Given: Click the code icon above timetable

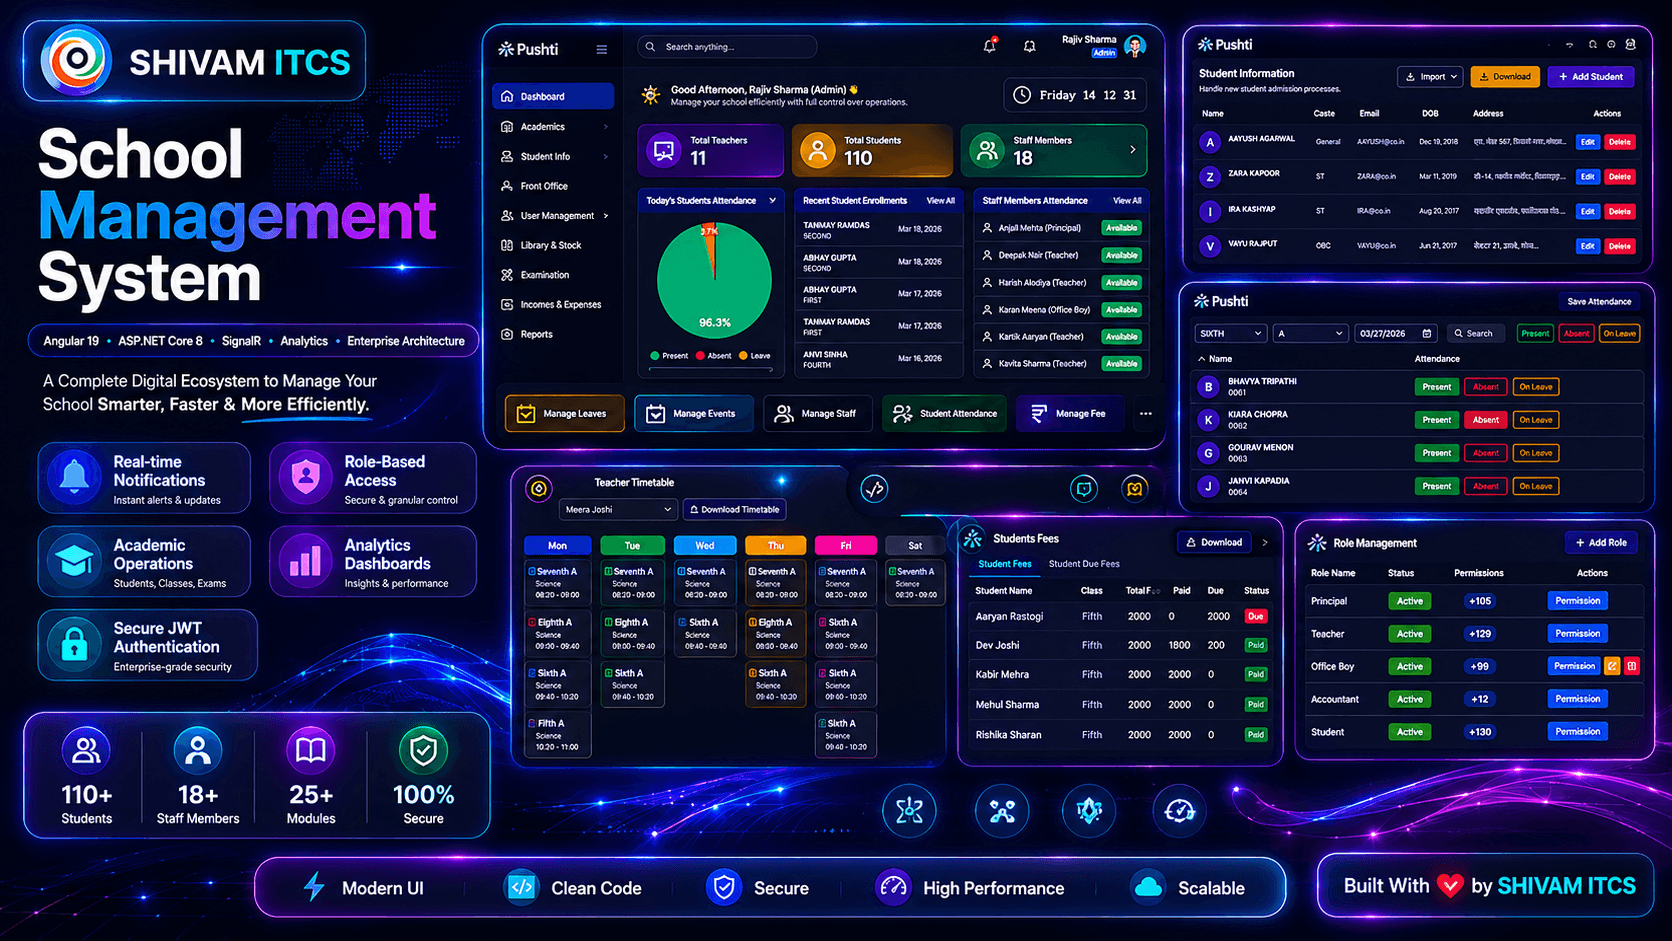Looking at the screenshot, I should [874, 489].
